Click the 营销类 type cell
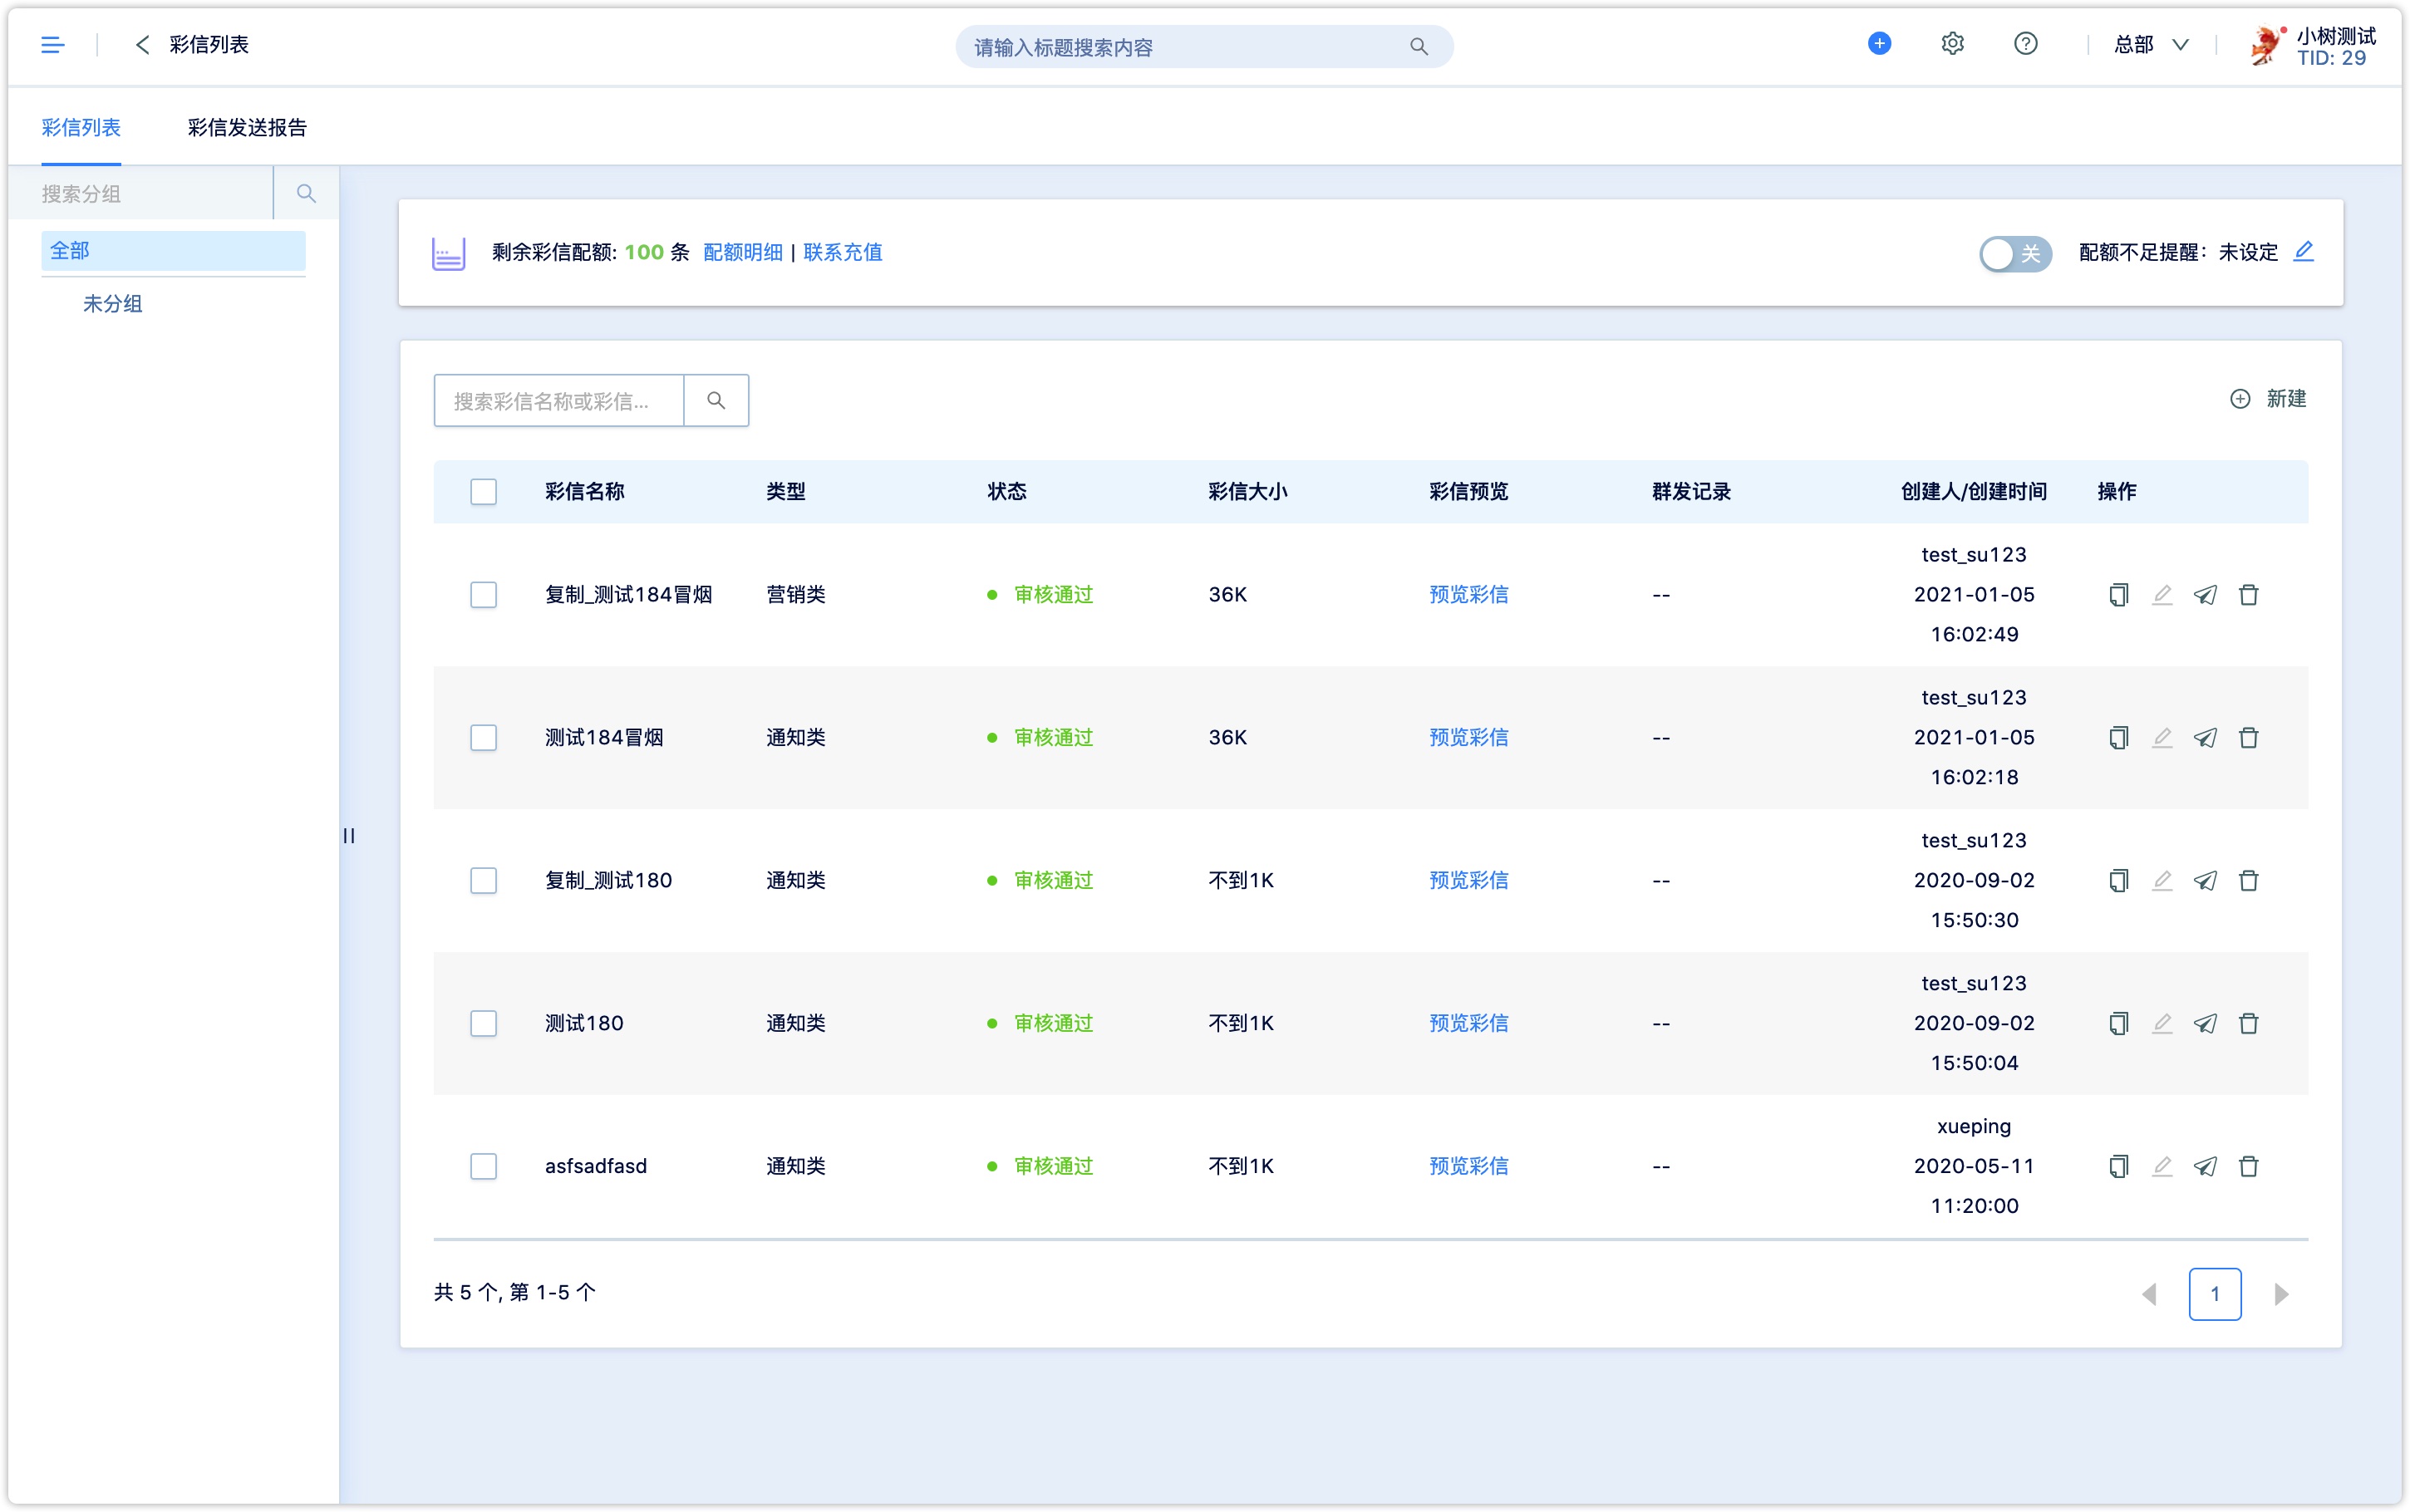The height and width of the screenshot is (1512, 2410). (x=795, y=595)
